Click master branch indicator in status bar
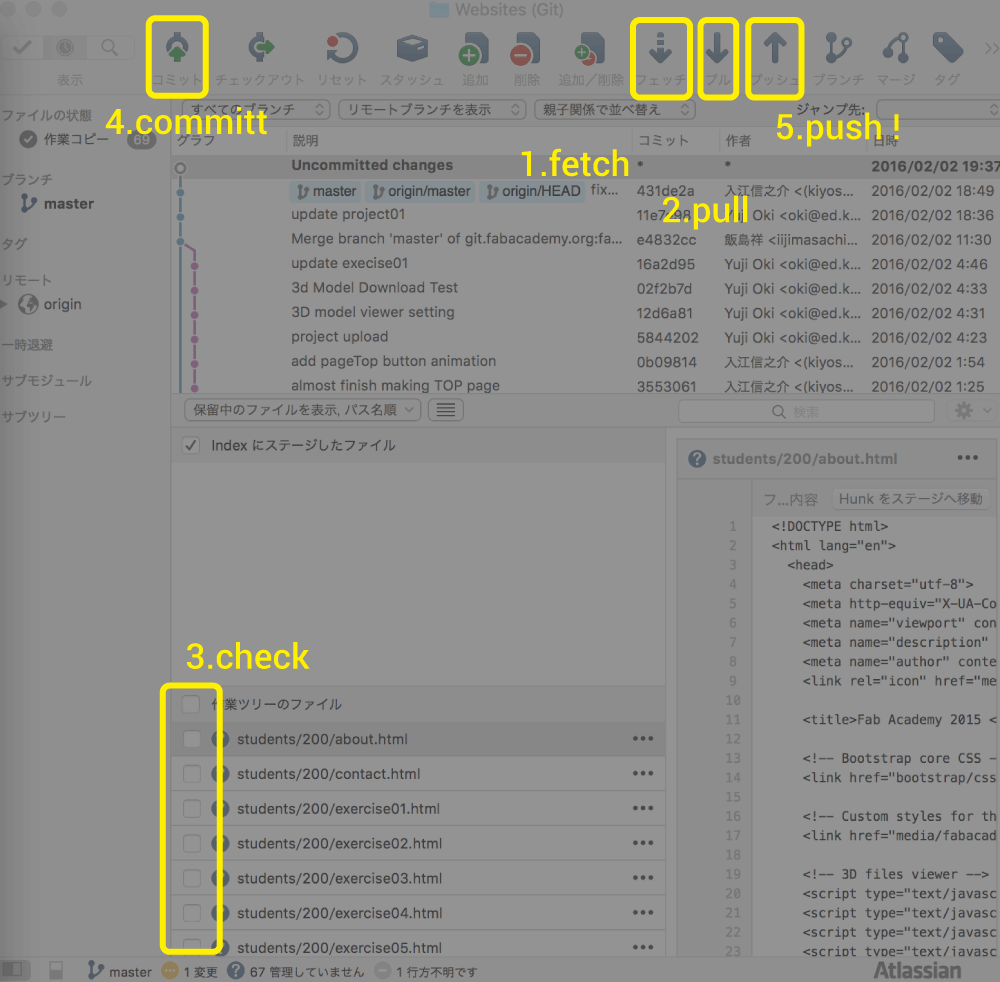The height and width of the screenshot is (982, 1000). tap(120, 971)
